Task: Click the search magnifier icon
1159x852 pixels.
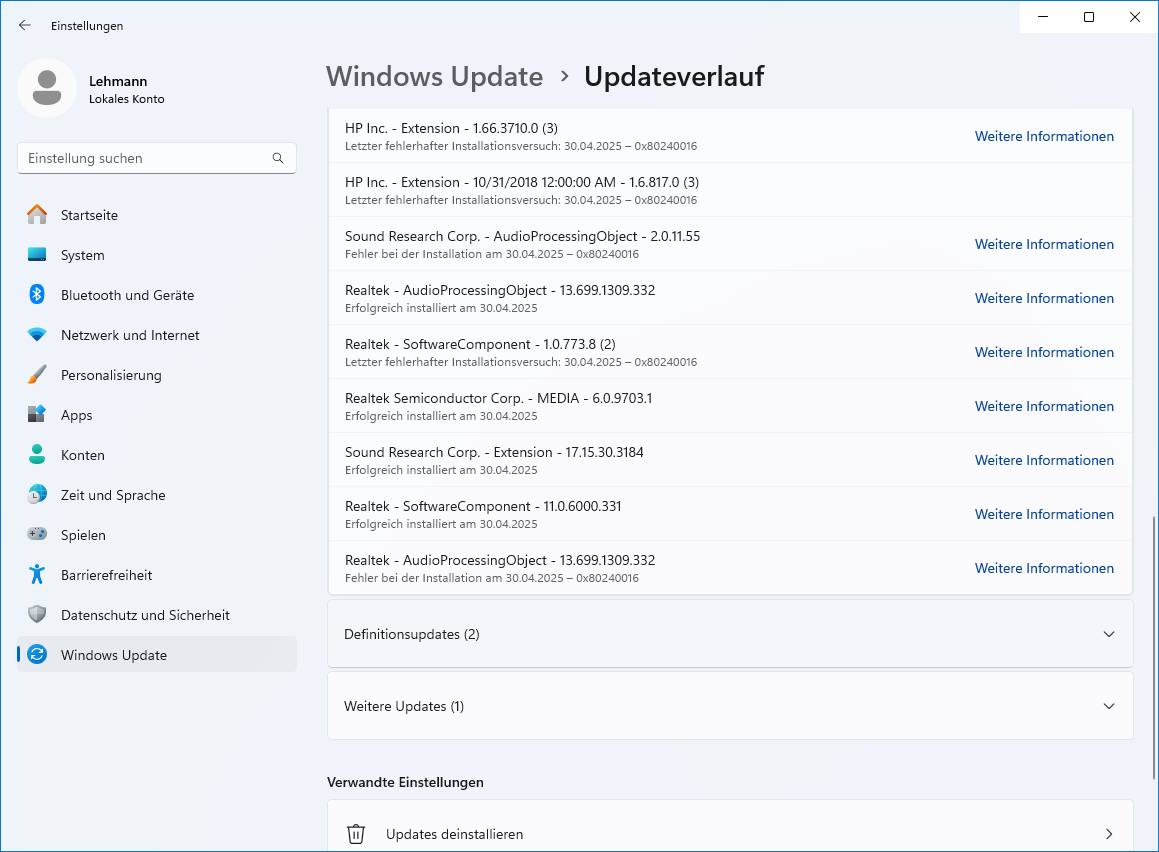Action: point(278,158)
